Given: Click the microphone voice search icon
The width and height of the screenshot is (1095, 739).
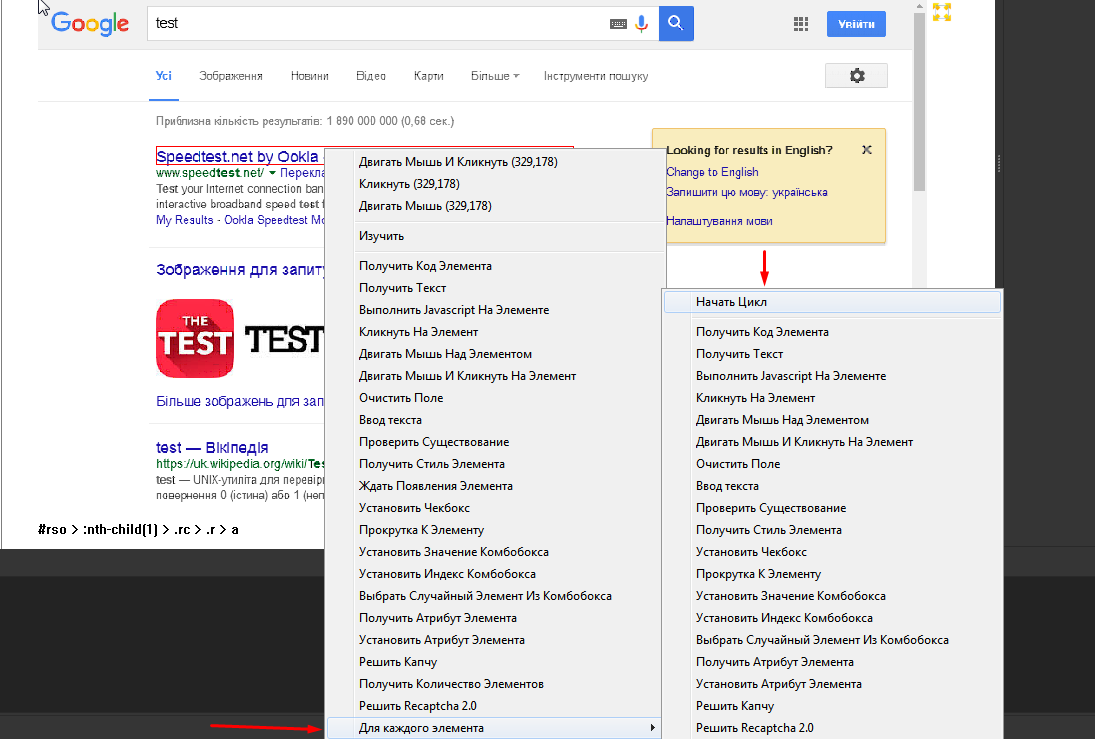Looking at the screenshot, I should coord(641,23).
